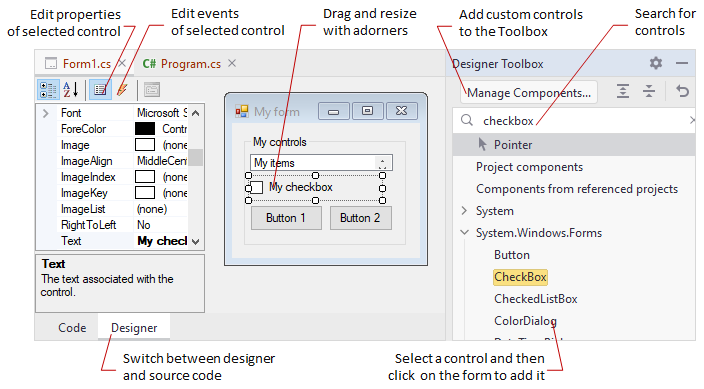The image size is (704, 389).
Task: Click the Manage Components button
Action: pyautogui.click(x=529, y=93)
